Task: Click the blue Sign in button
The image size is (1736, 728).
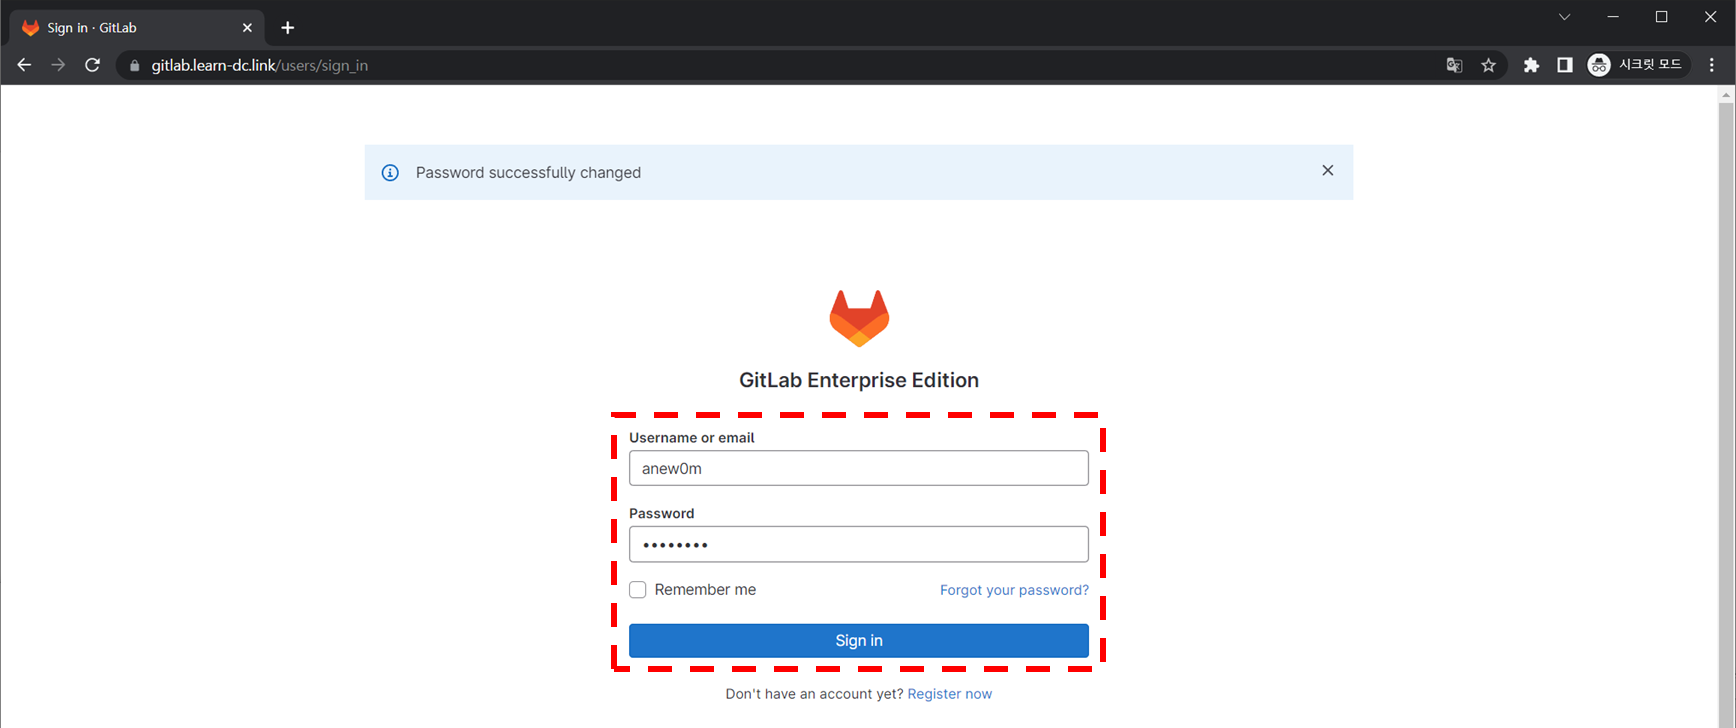Action: tap(858, 641)
